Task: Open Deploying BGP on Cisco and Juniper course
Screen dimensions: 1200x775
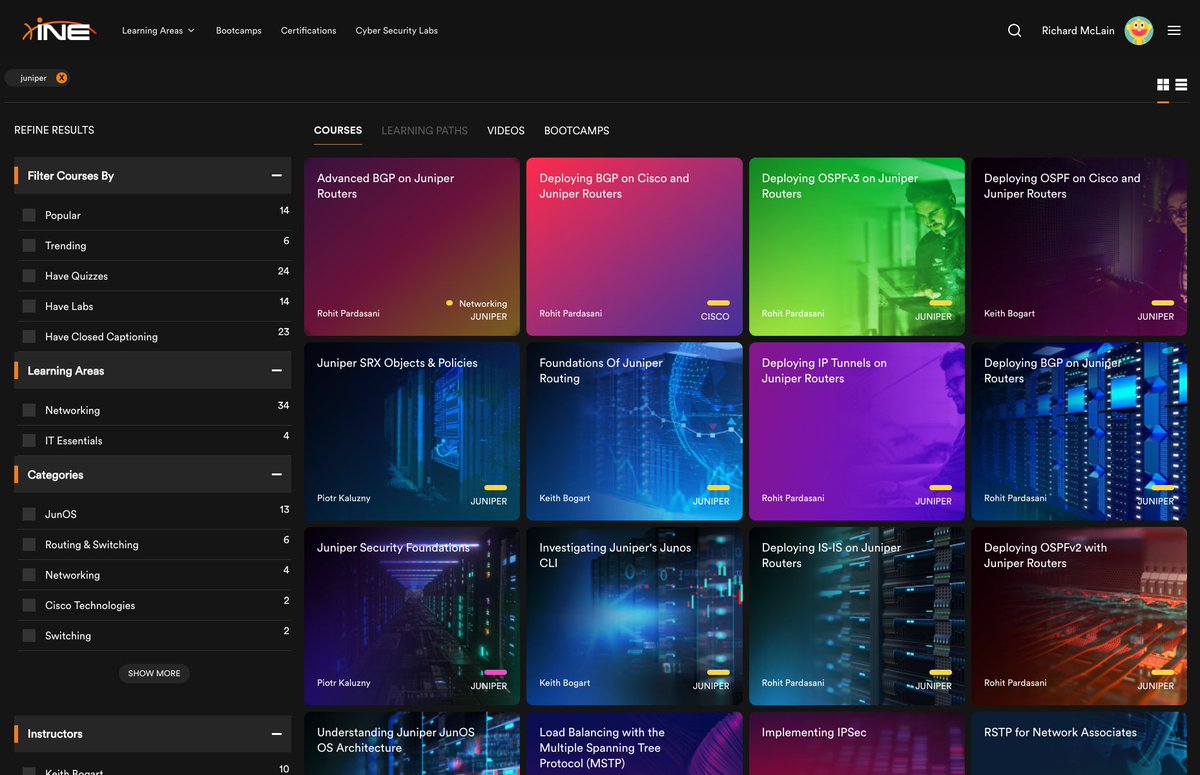Action: tap(634, 247)
